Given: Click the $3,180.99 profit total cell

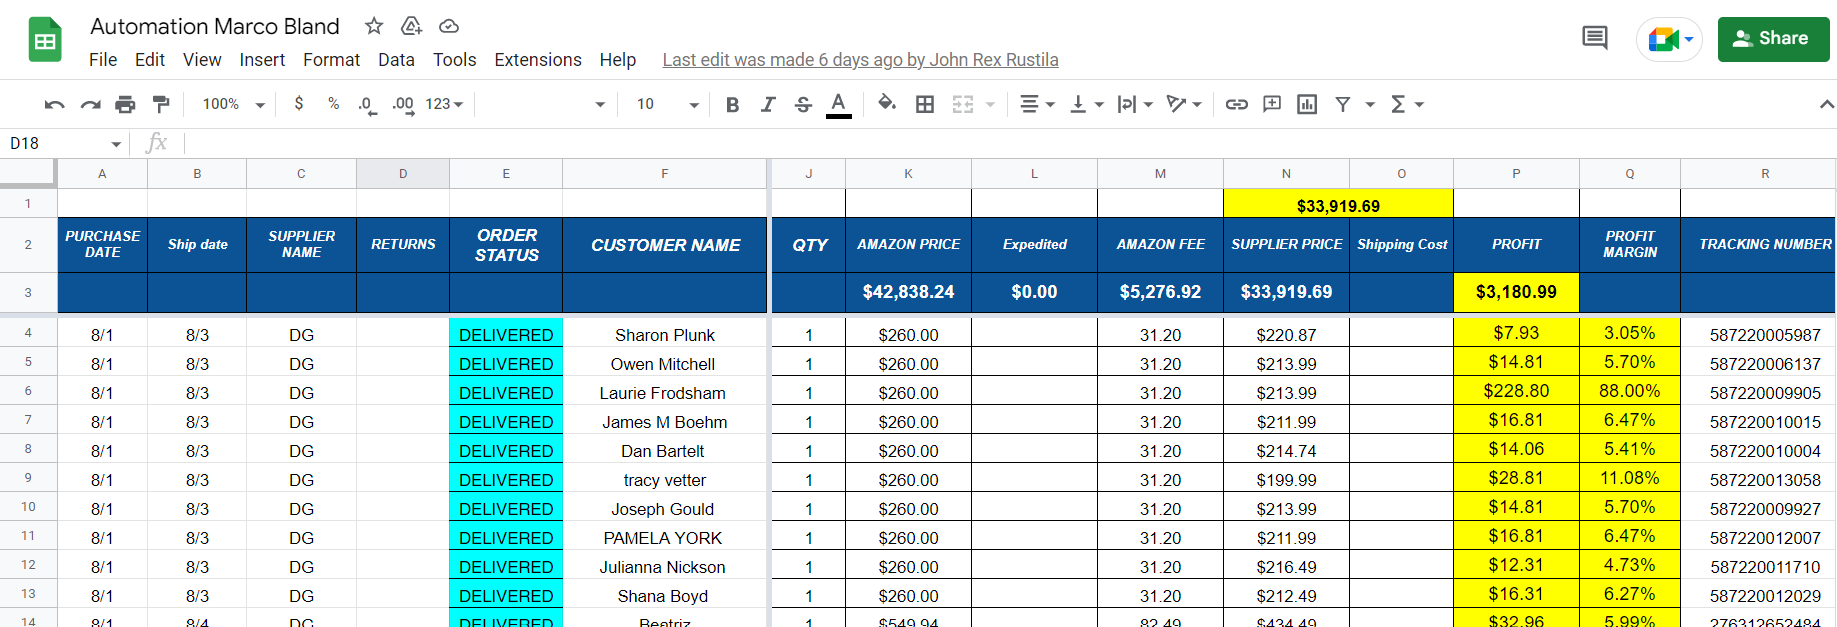Looking at the screenshot, I should tap(1516, 292).
